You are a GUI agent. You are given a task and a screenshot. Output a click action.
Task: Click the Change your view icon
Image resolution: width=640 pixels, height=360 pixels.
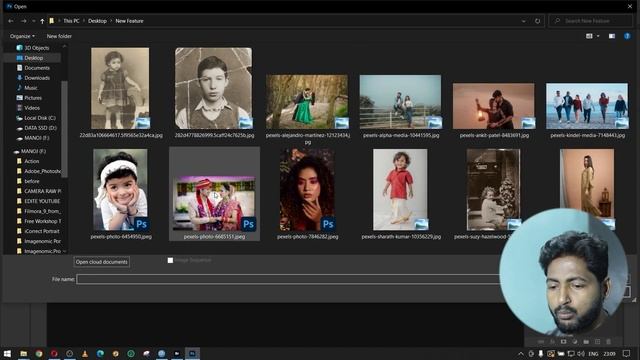click(x=589, y=36)
